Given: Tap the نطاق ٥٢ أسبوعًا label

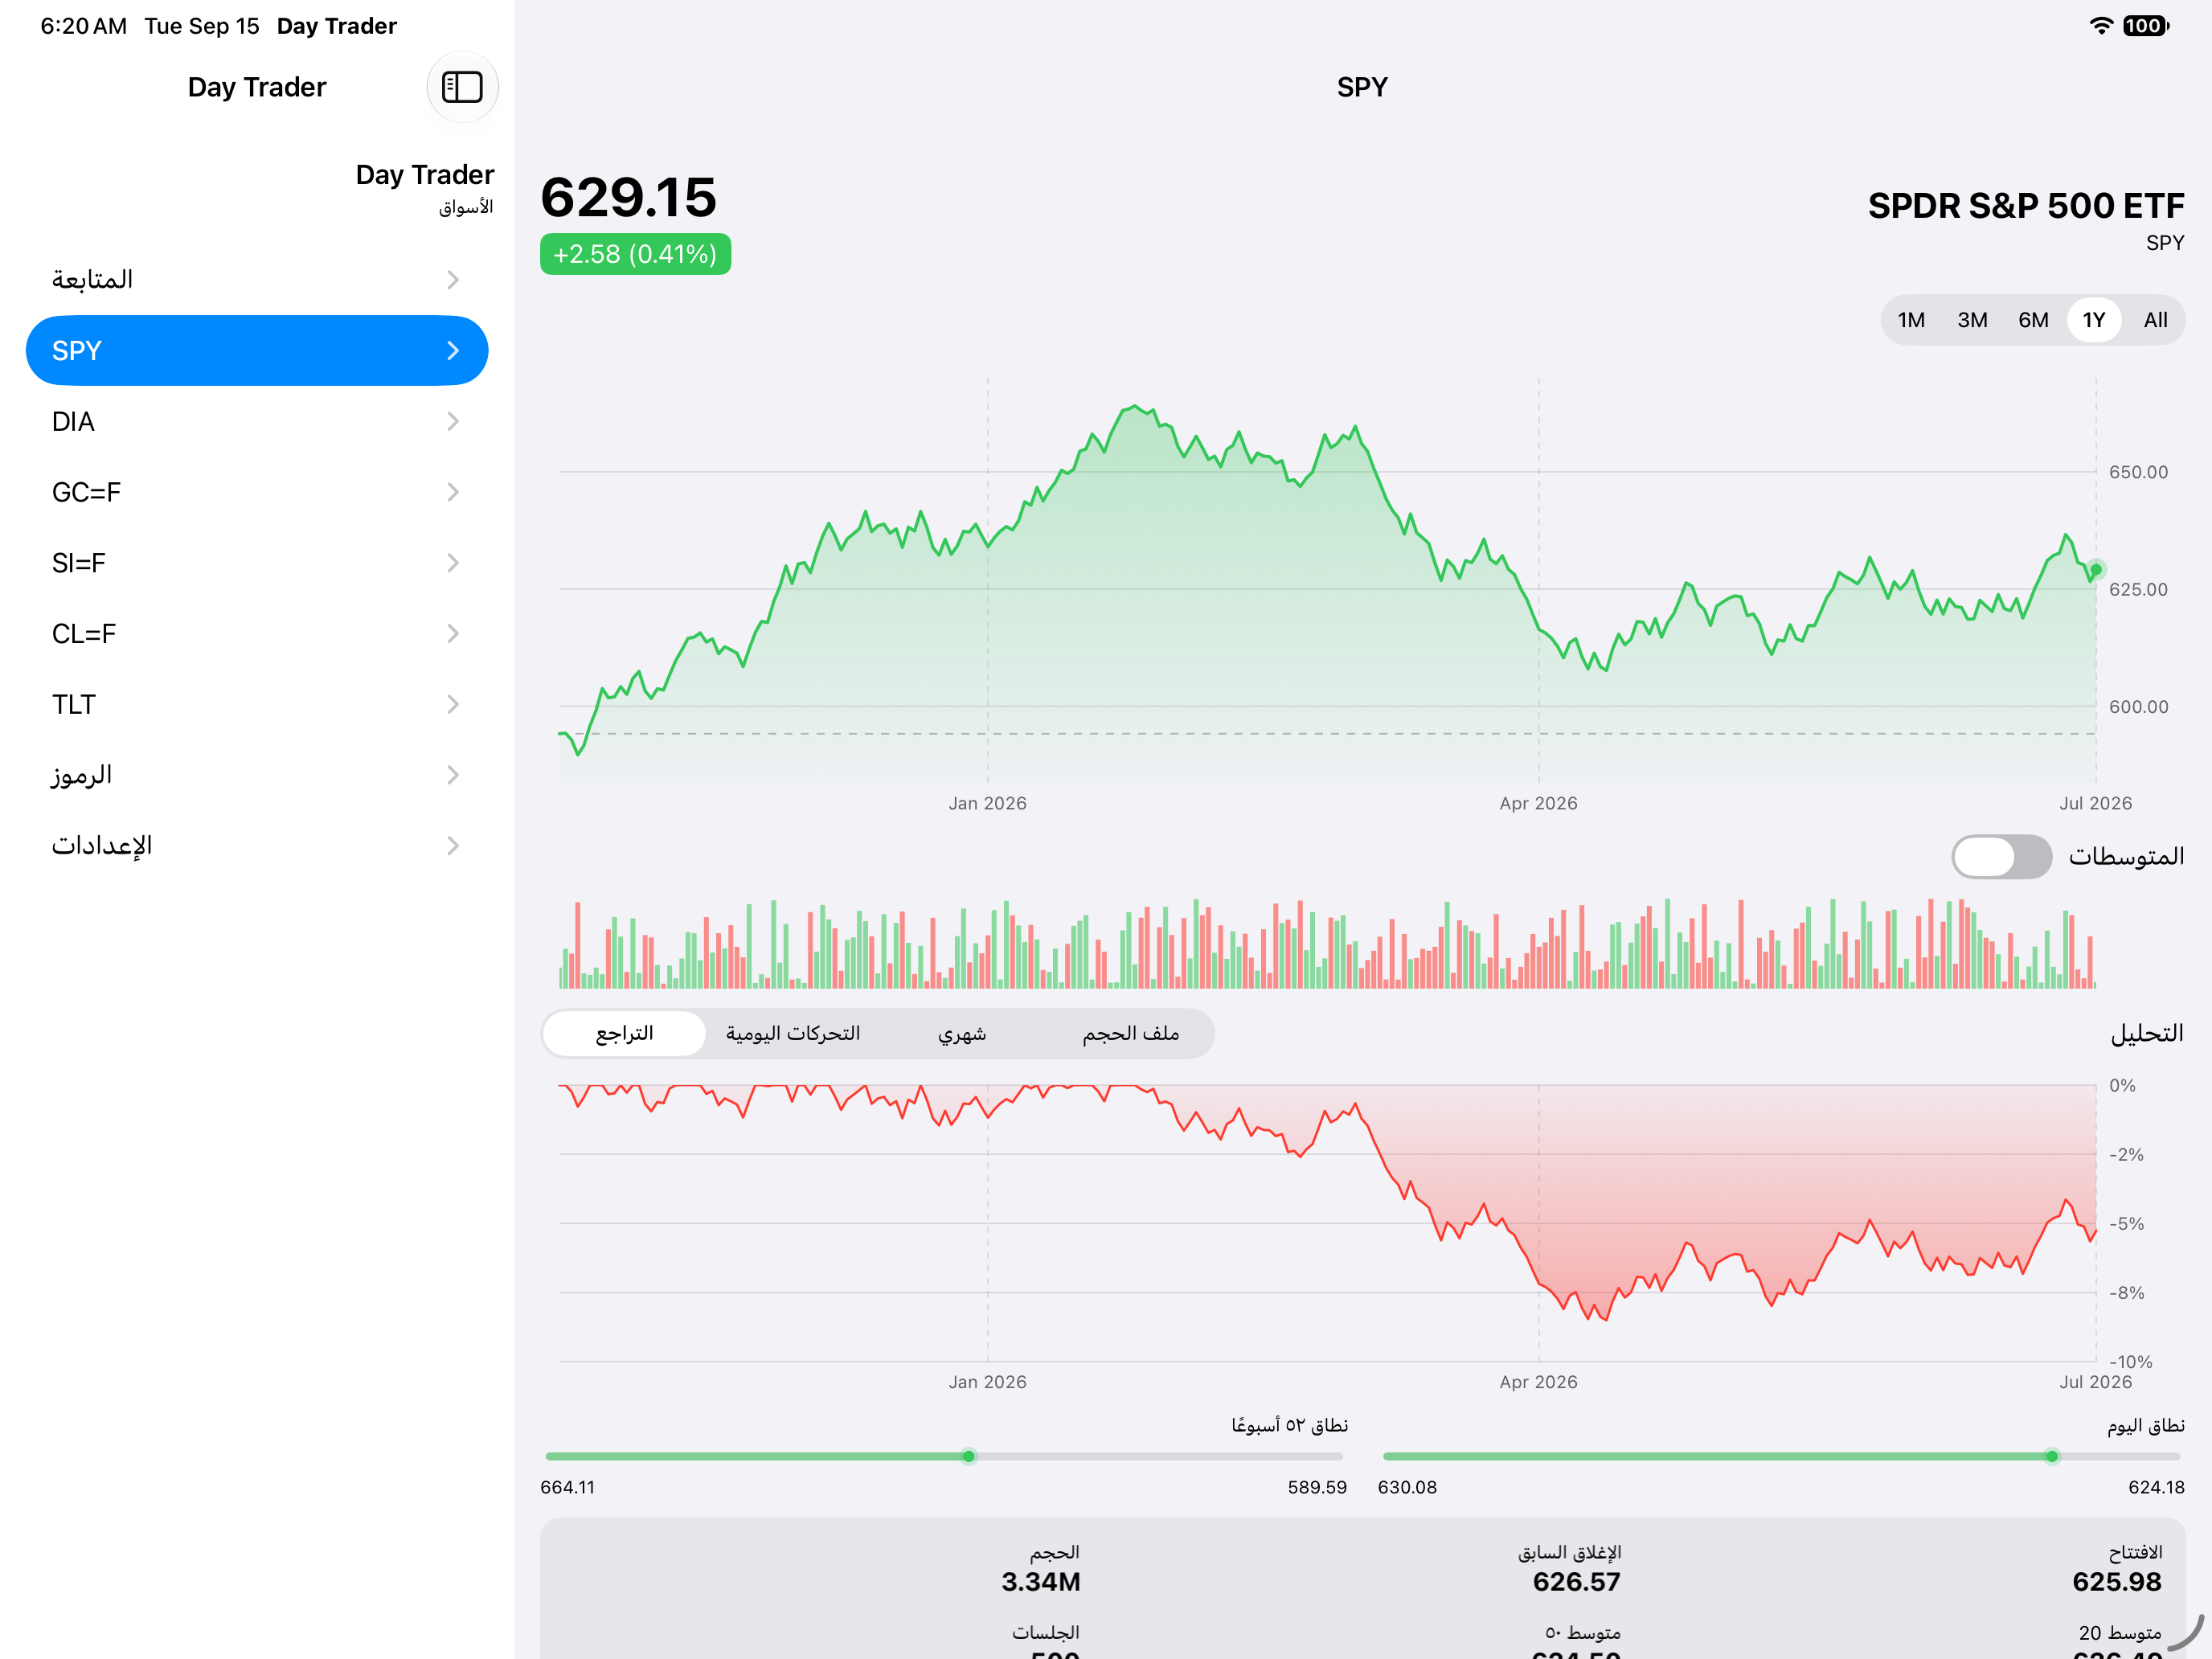Looking at the screenshot, I should (1289, 1425).
